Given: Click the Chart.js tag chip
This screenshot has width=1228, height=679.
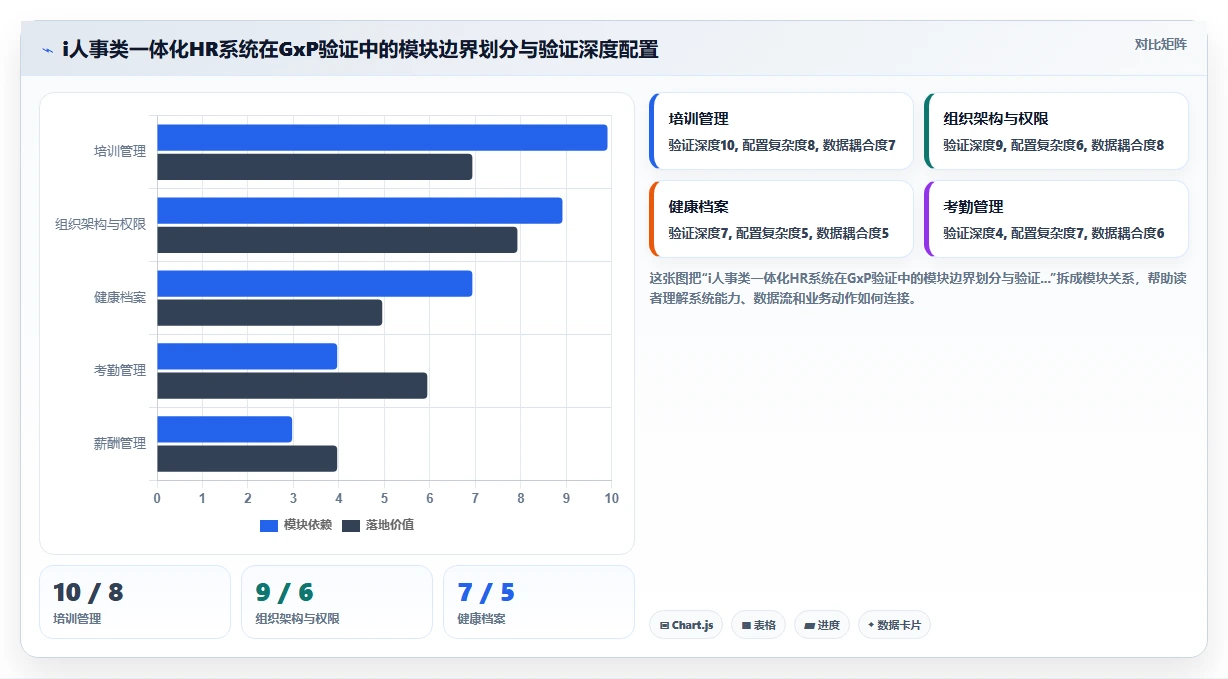Looking at the screenshot, I should pyautogui.click(x=686, y=625).
